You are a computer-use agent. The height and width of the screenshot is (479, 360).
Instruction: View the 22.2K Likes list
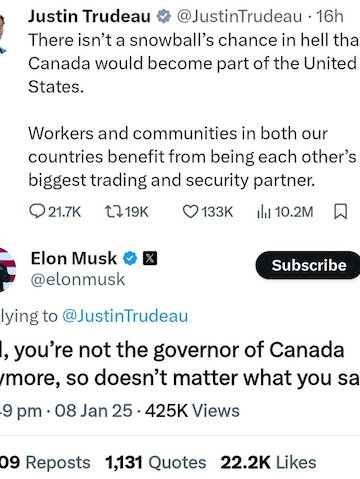click(268, 462)
